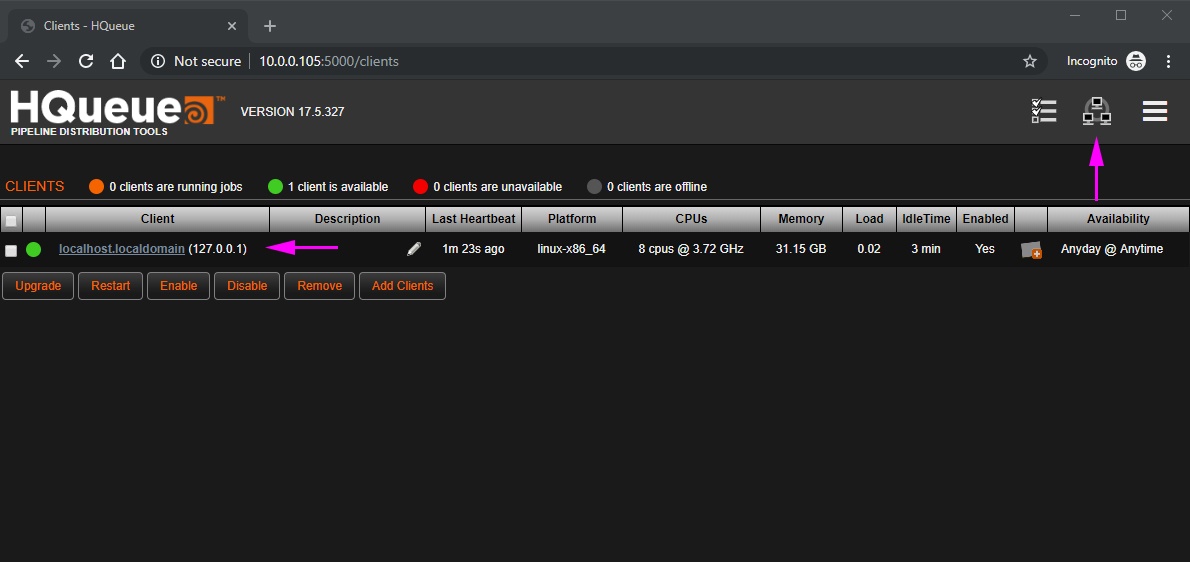Edit description with the pencil icon

(x=414, y=249)
